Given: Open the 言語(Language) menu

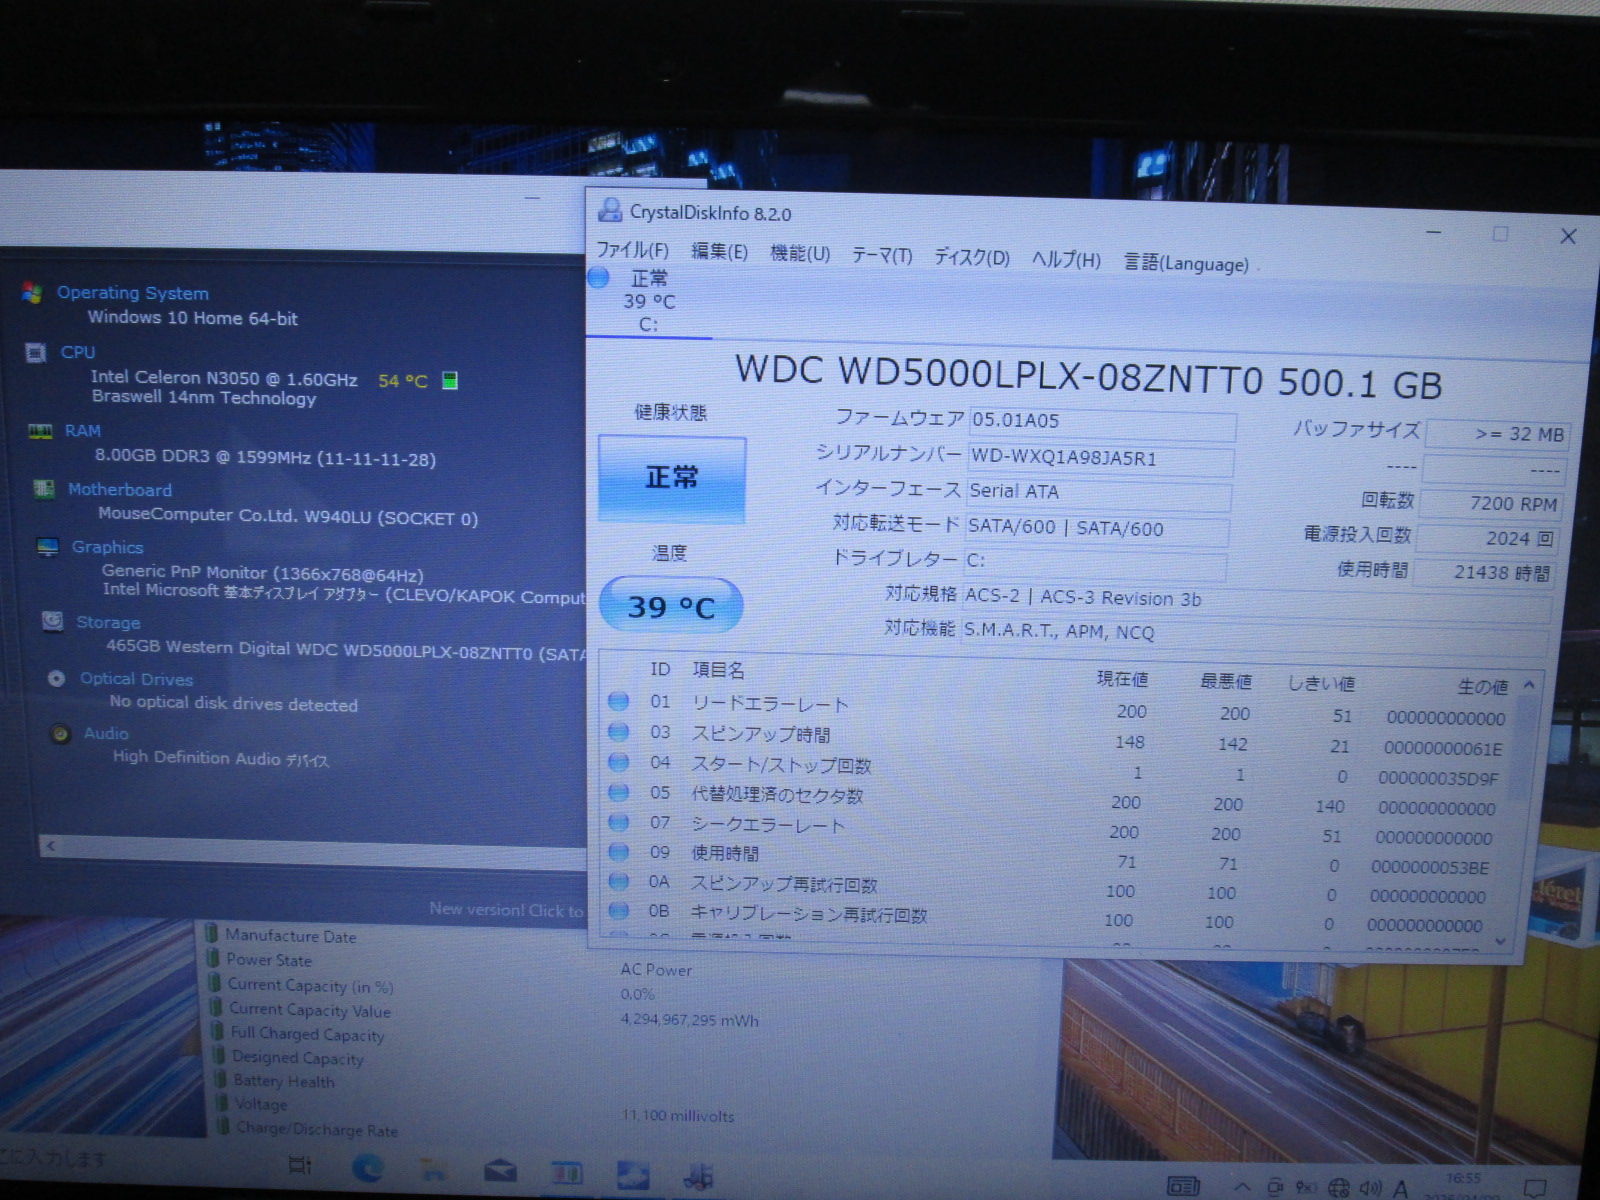Looking at the screenshot, I should pos(1186,263).
